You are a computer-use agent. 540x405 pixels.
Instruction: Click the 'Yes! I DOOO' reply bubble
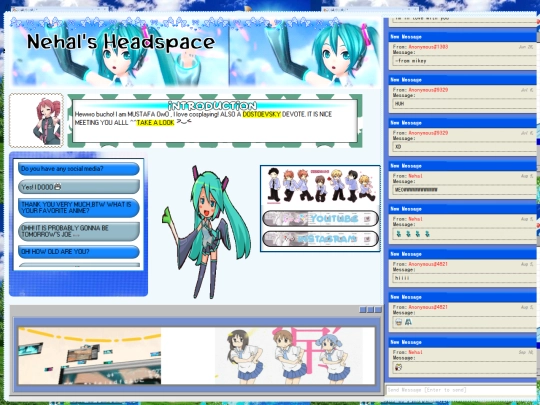tap(79, 187)
